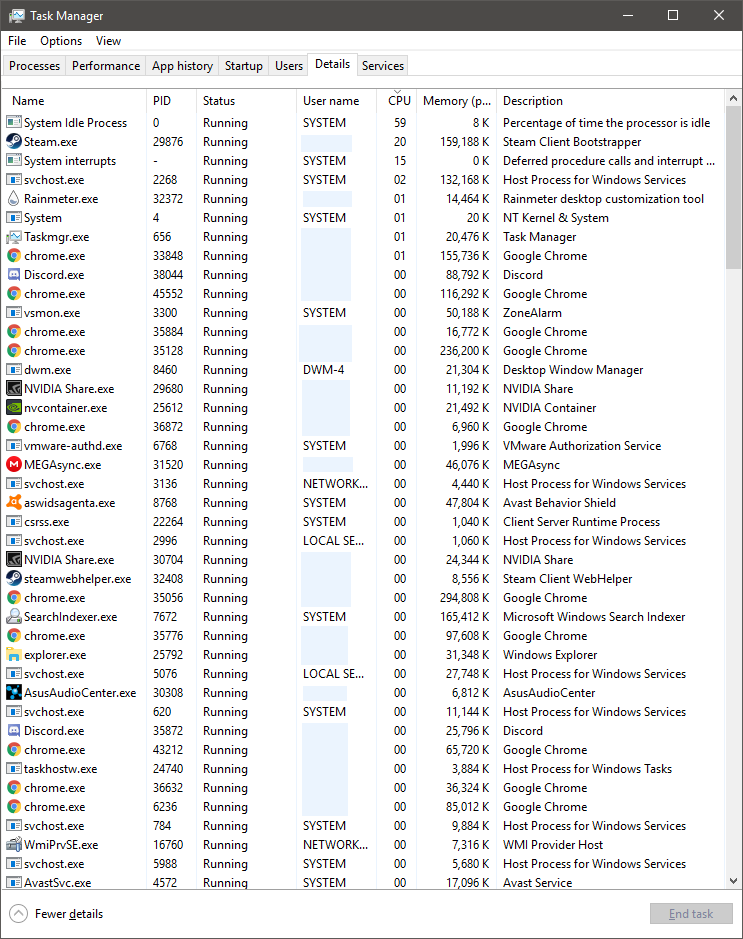Select the Taskmgr.exe process icon
Screen dimensions: 743x939
[x=14, y=237]
